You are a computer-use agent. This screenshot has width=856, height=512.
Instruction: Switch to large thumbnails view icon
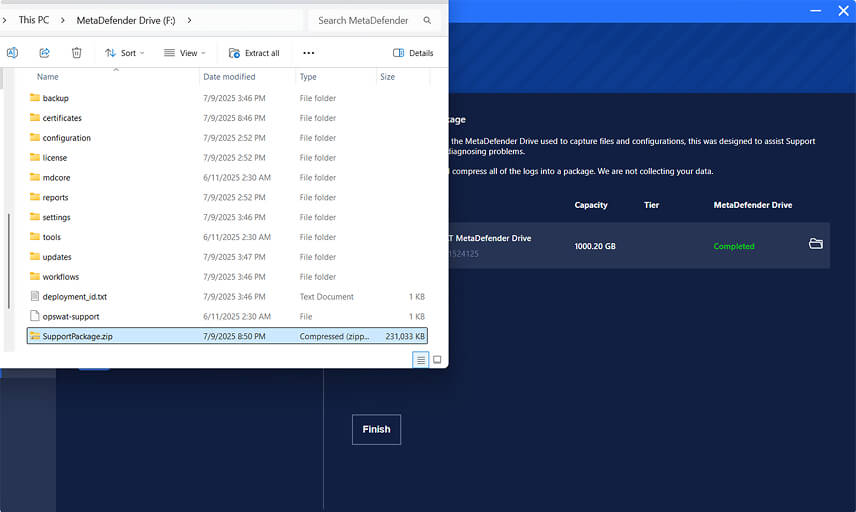point(437,359)
